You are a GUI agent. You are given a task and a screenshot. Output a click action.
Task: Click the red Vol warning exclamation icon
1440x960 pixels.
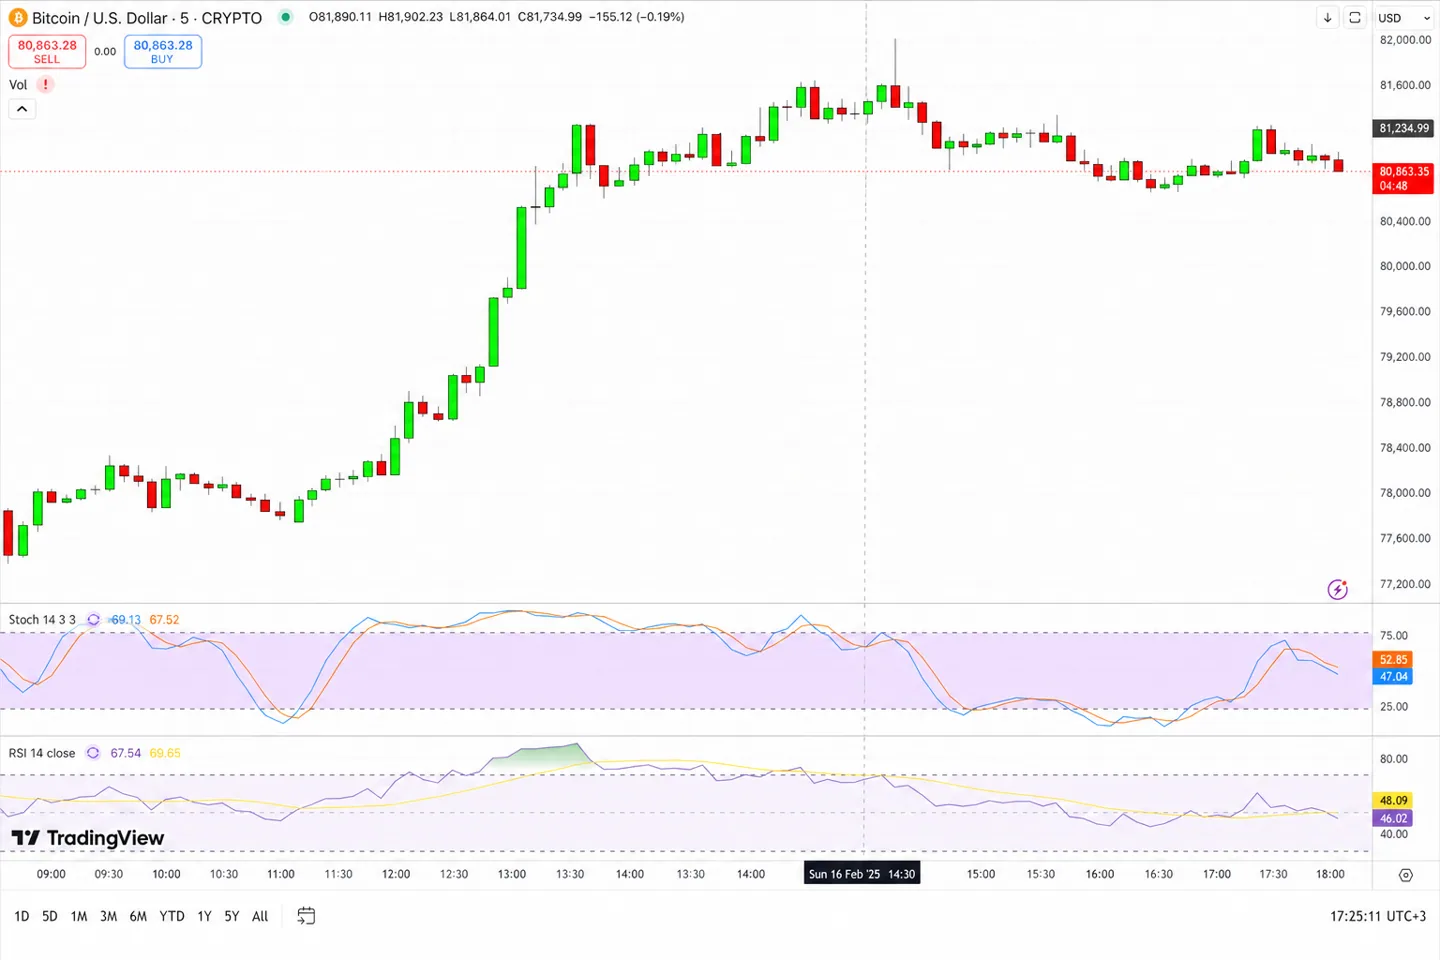tap(45, 85)
